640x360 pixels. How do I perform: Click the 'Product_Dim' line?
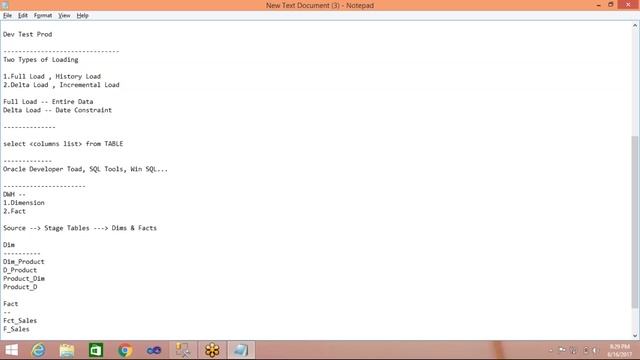point(24,279)
